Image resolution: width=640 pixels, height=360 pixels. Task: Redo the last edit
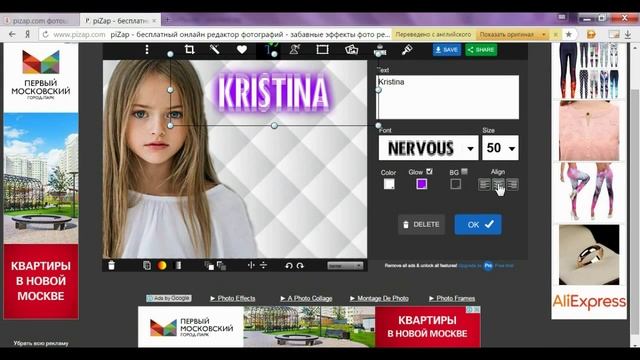click(300, 266)
